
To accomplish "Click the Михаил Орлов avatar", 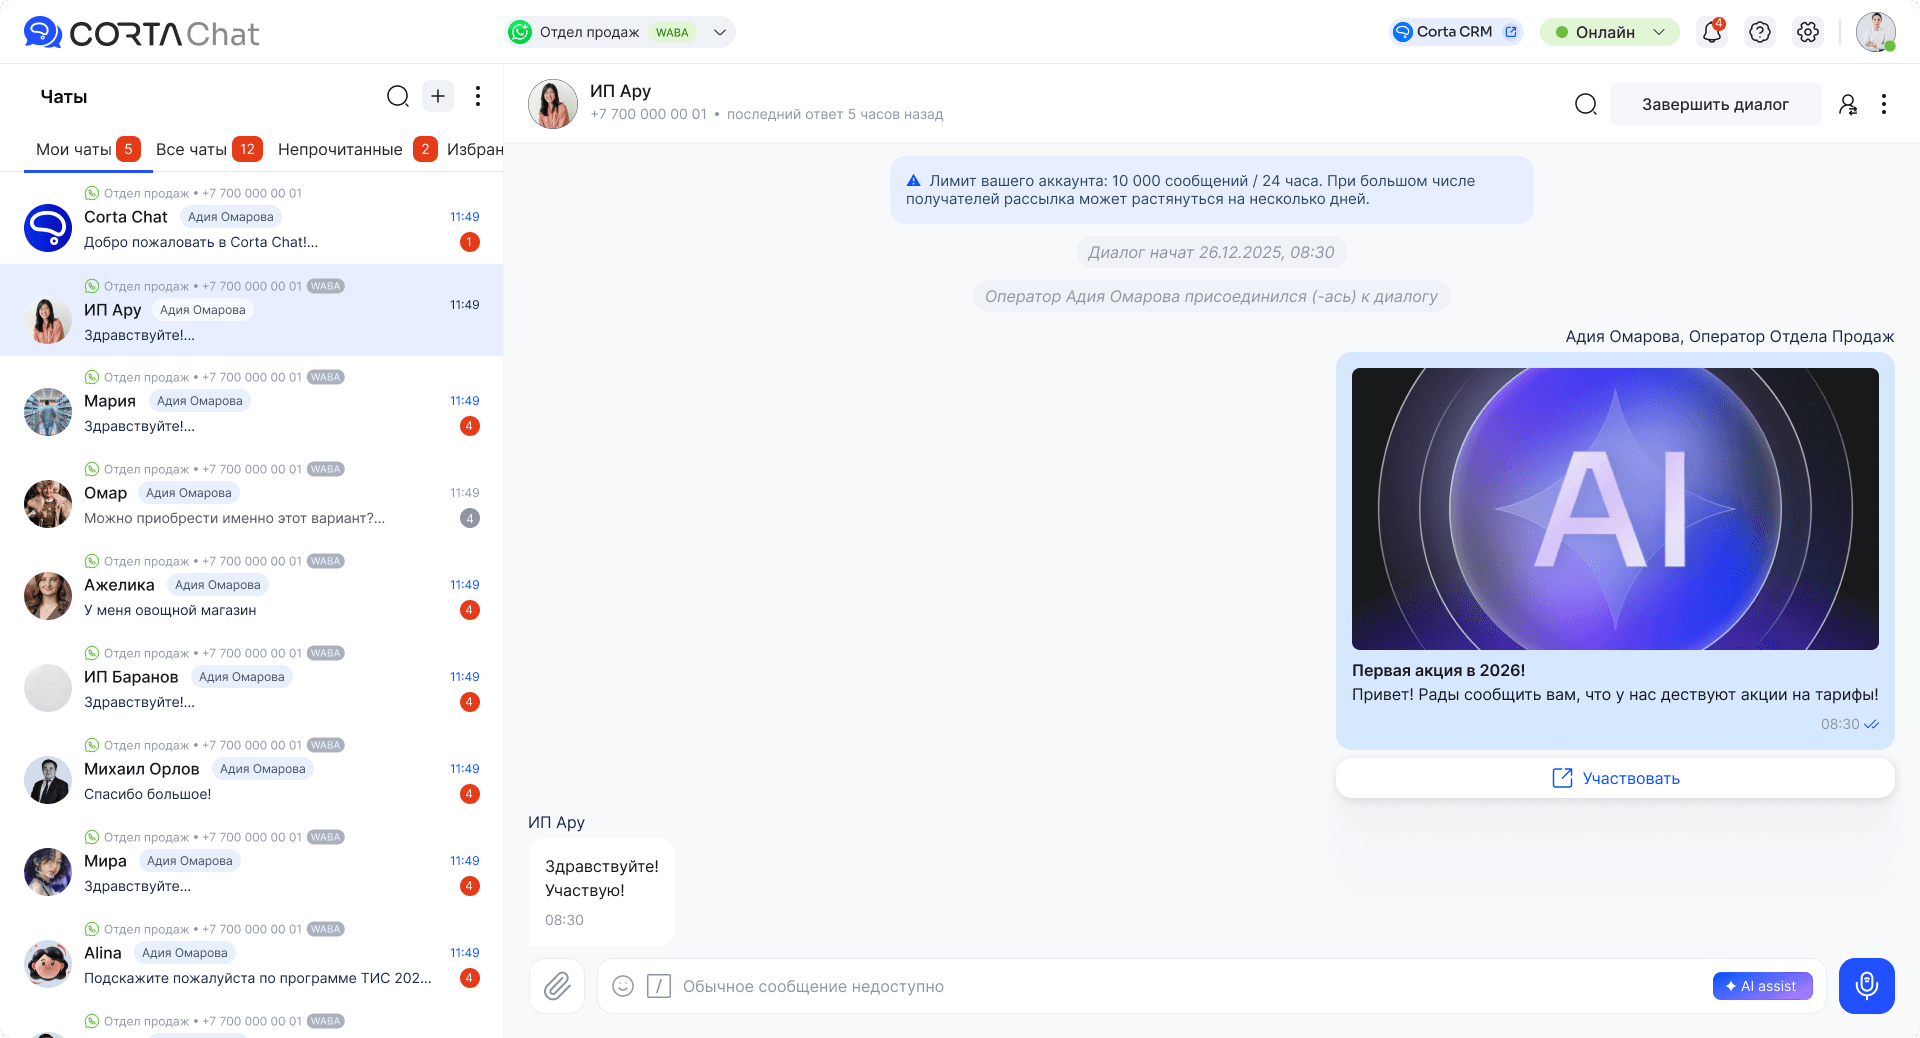I will 48,780.
